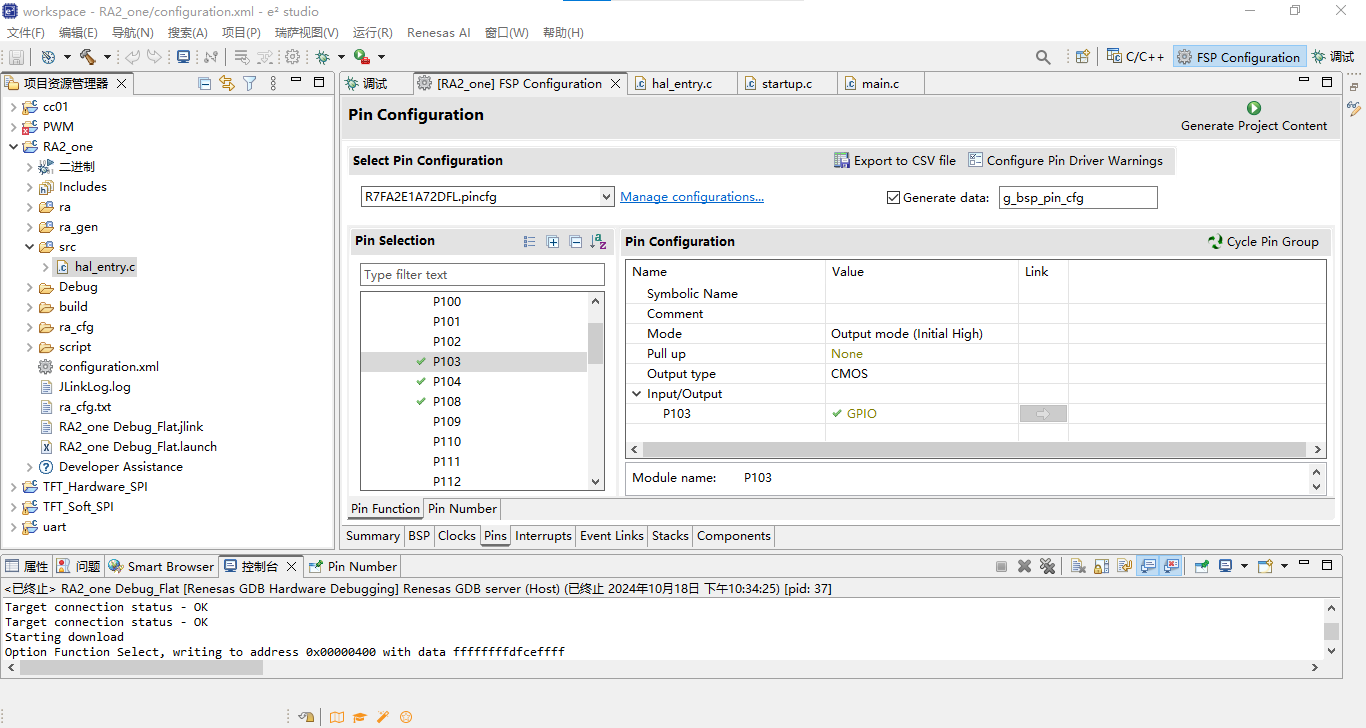Click Generate Project Content green icon
The height and width of the screenshot is (728, 1366).
point(1254,108)
